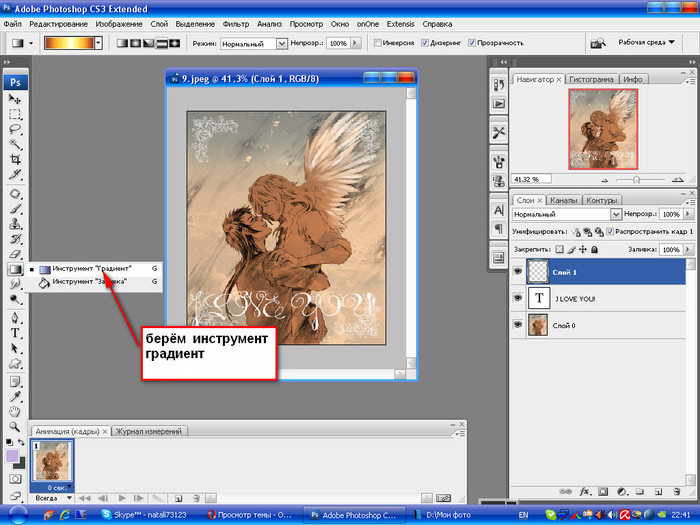700x525 pixels.
Task: Toggle Распространить кадр 1 checkbox
Action: tap(610, 231)
